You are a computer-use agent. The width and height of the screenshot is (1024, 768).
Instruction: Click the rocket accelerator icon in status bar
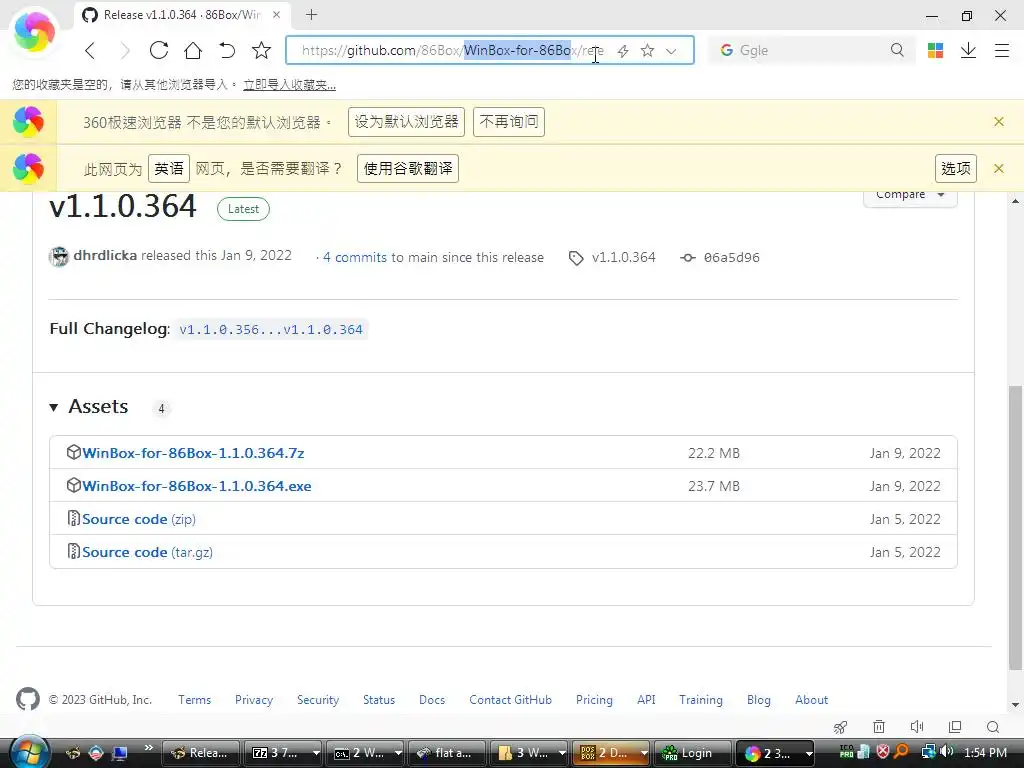click(x=840, y=727)
